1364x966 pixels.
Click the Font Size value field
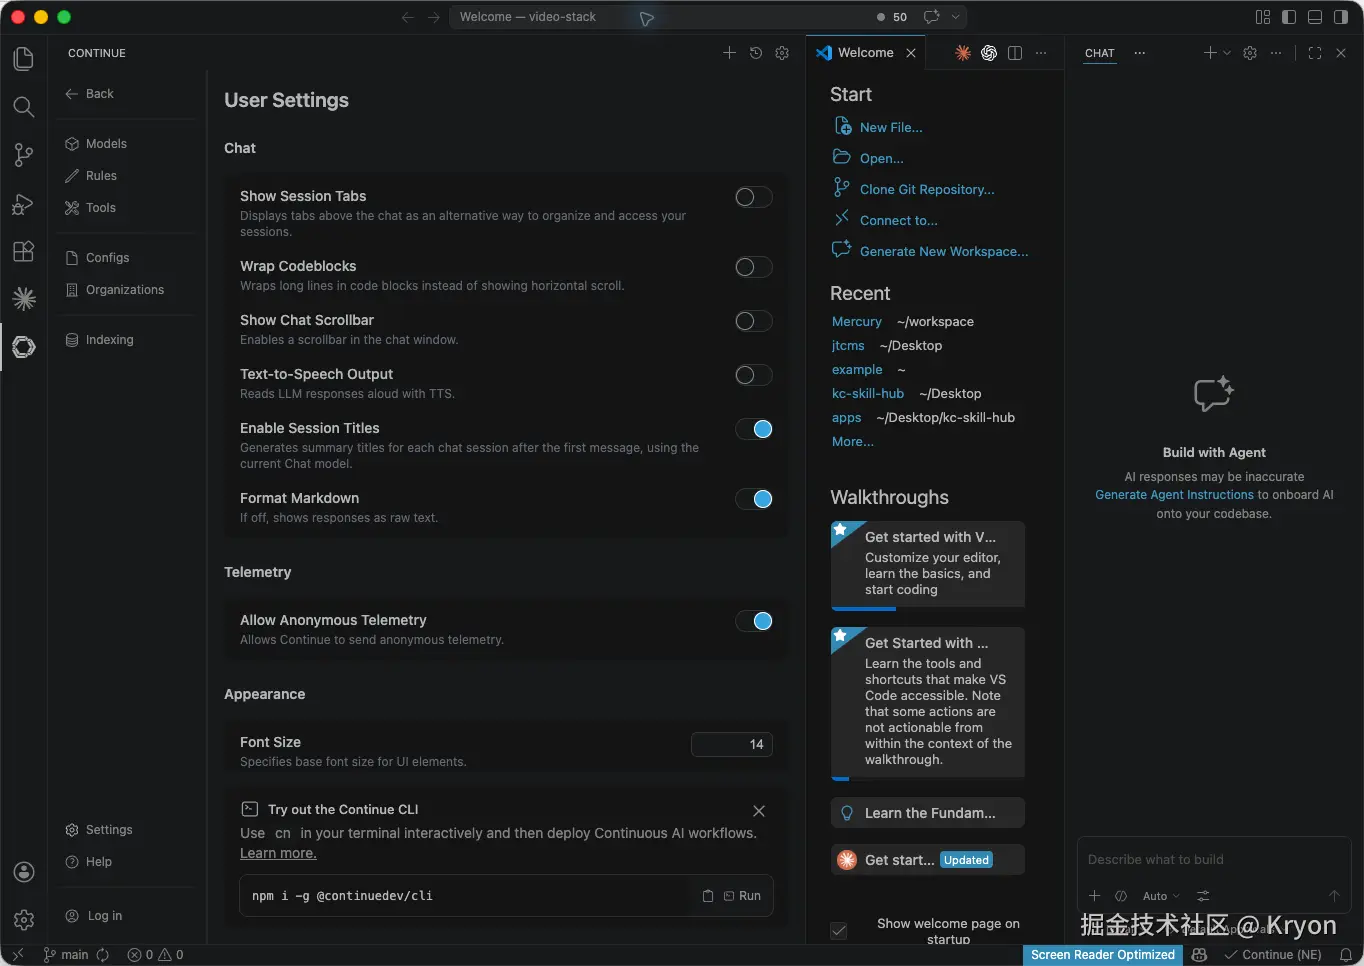pos(732,744)
